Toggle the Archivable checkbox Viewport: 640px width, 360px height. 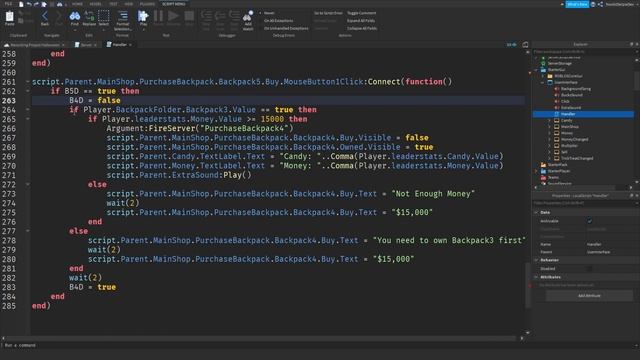pos(589,221)
